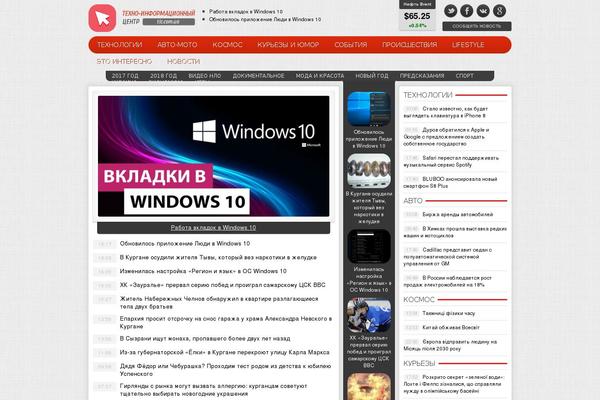The height and width of the screenshot is (400, 600).
Task: Open the Курьезы и юмор menu item
Action: pyautogui.click(x=288, y=45)
